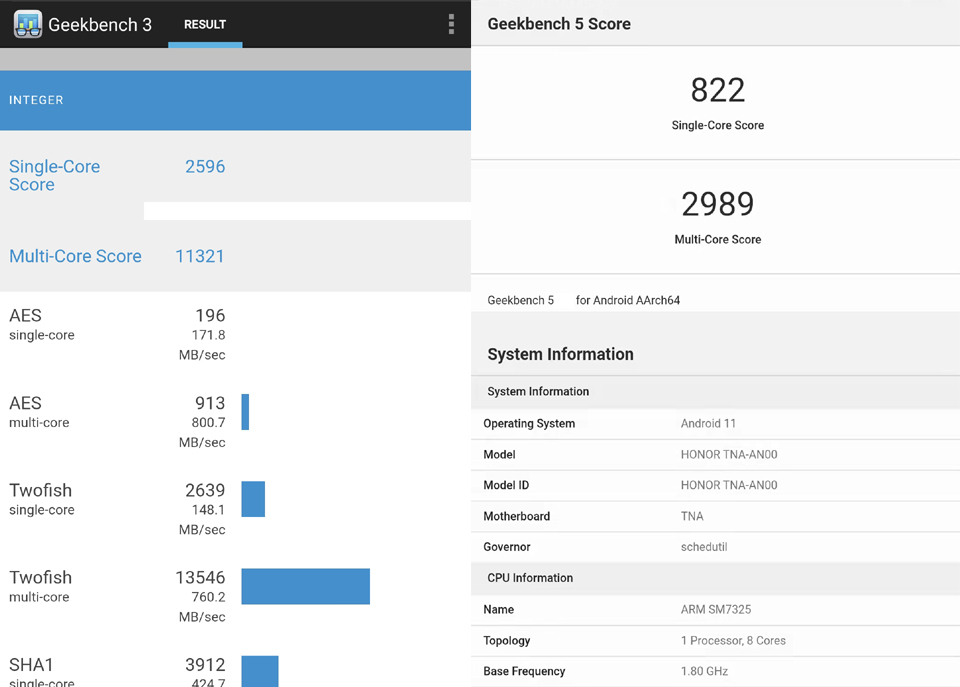Screen dimensions: 960x687
Task: Tap the SHA1 score 3912
Action: (205, 665)
